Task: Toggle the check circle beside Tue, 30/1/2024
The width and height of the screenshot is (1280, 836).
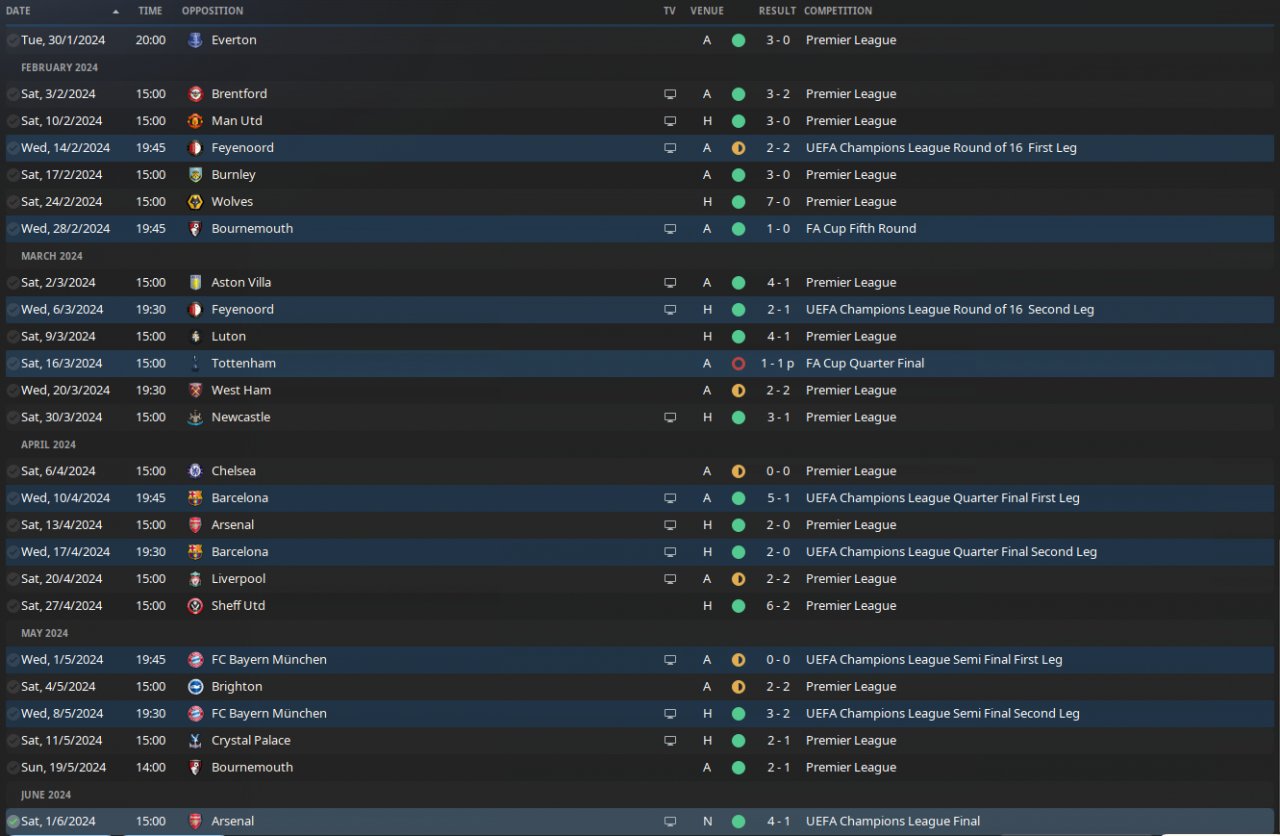Action: (13, 40)
